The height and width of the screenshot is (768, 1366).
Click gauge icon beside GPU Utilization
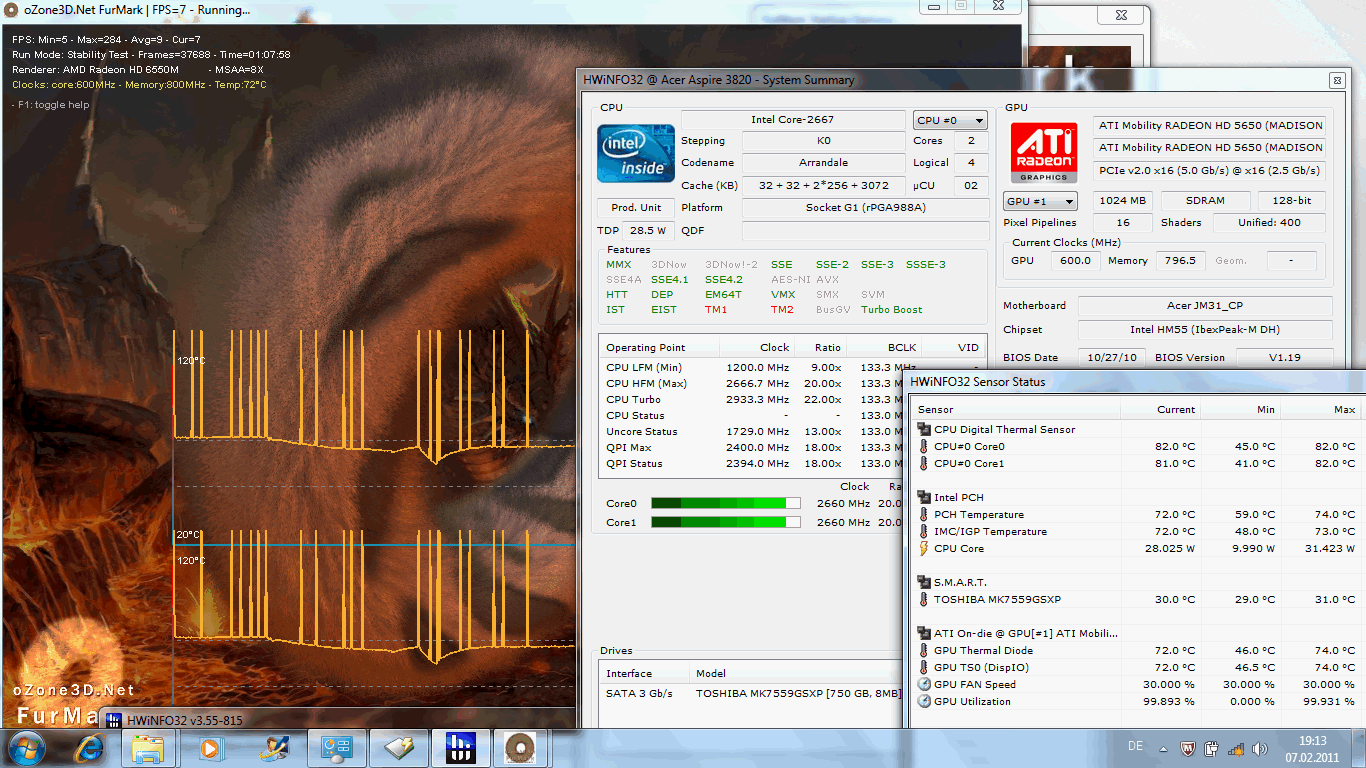coord(924,702)
